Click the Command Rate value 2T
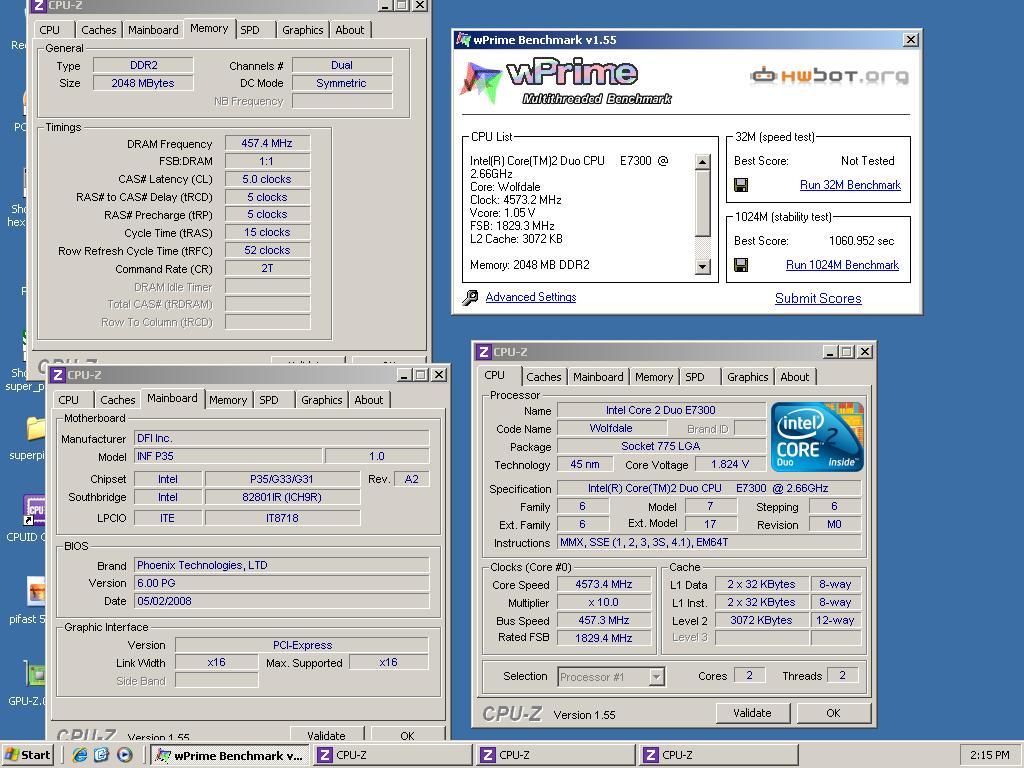Screen dimensions: 1024x768 (x=267, y=268)
